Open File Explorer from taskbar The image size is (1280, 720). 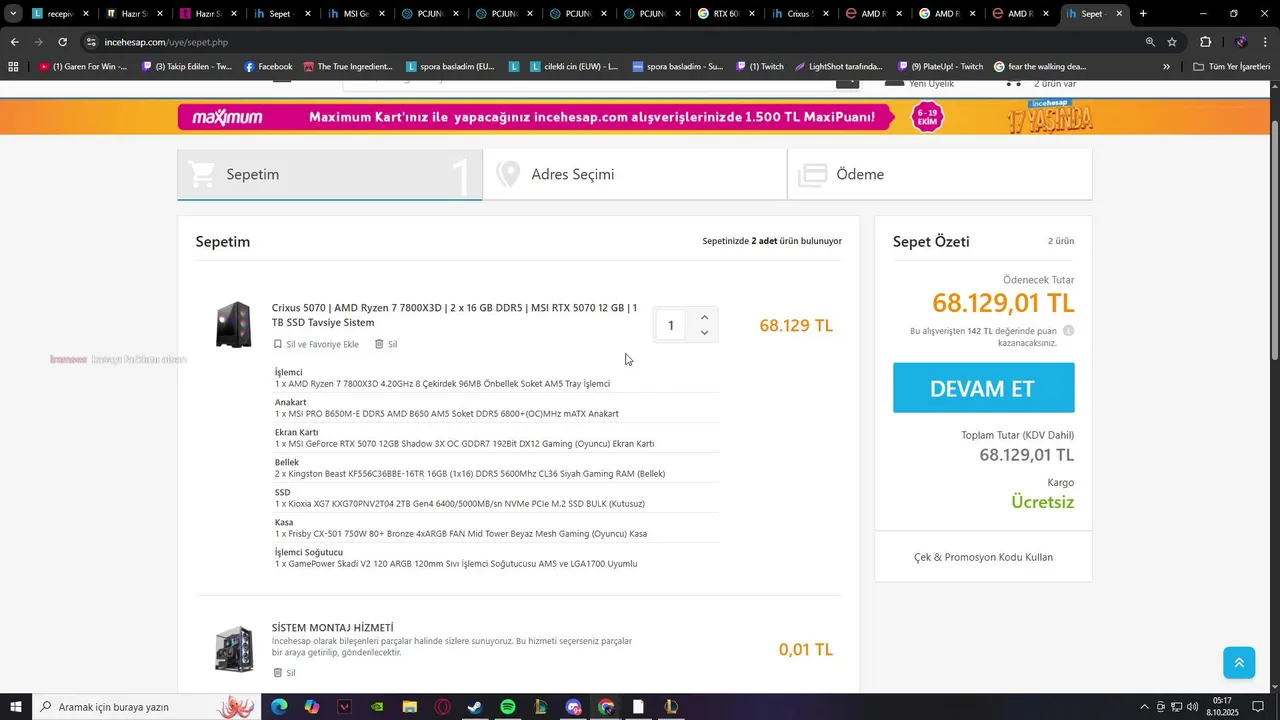tap(410, 707)
